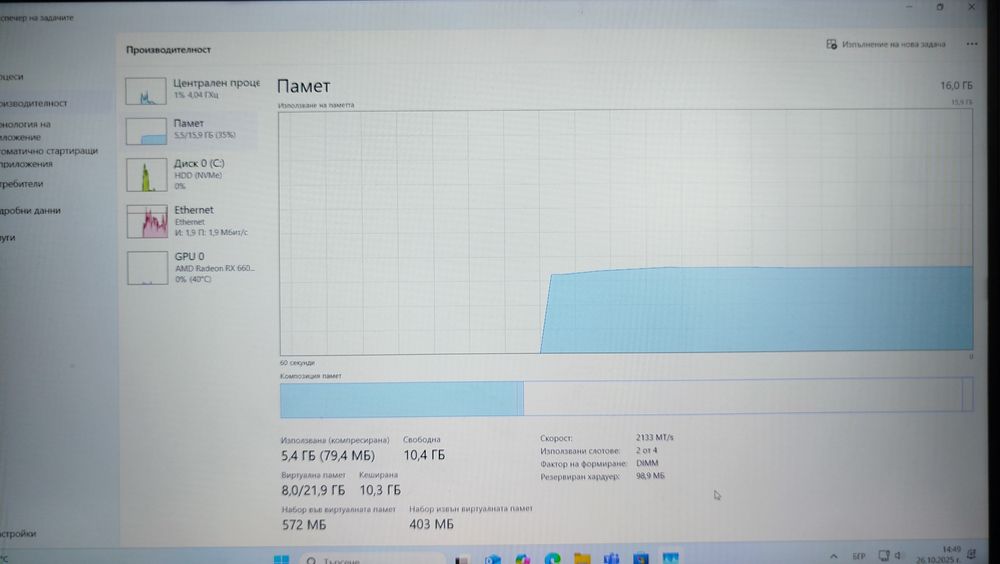The height and width of the screenshot is (564, 1000).
Task: Expand the hidden system tray icons chevron
Action: [x=834, y=556]
